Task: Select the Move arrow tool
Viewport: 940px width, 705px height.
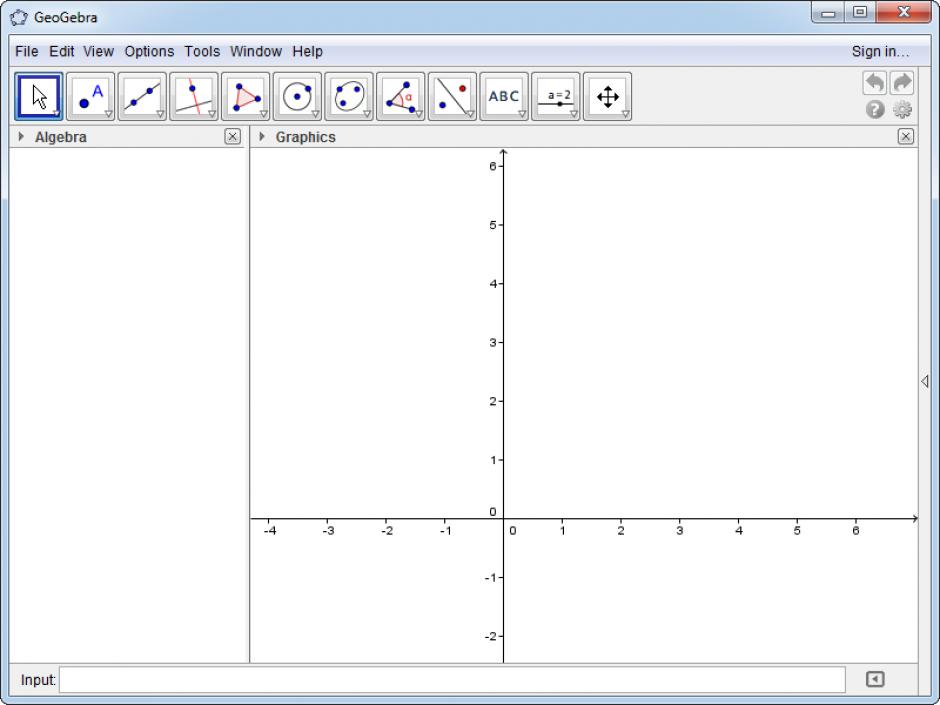Action: tap(40, 96)
